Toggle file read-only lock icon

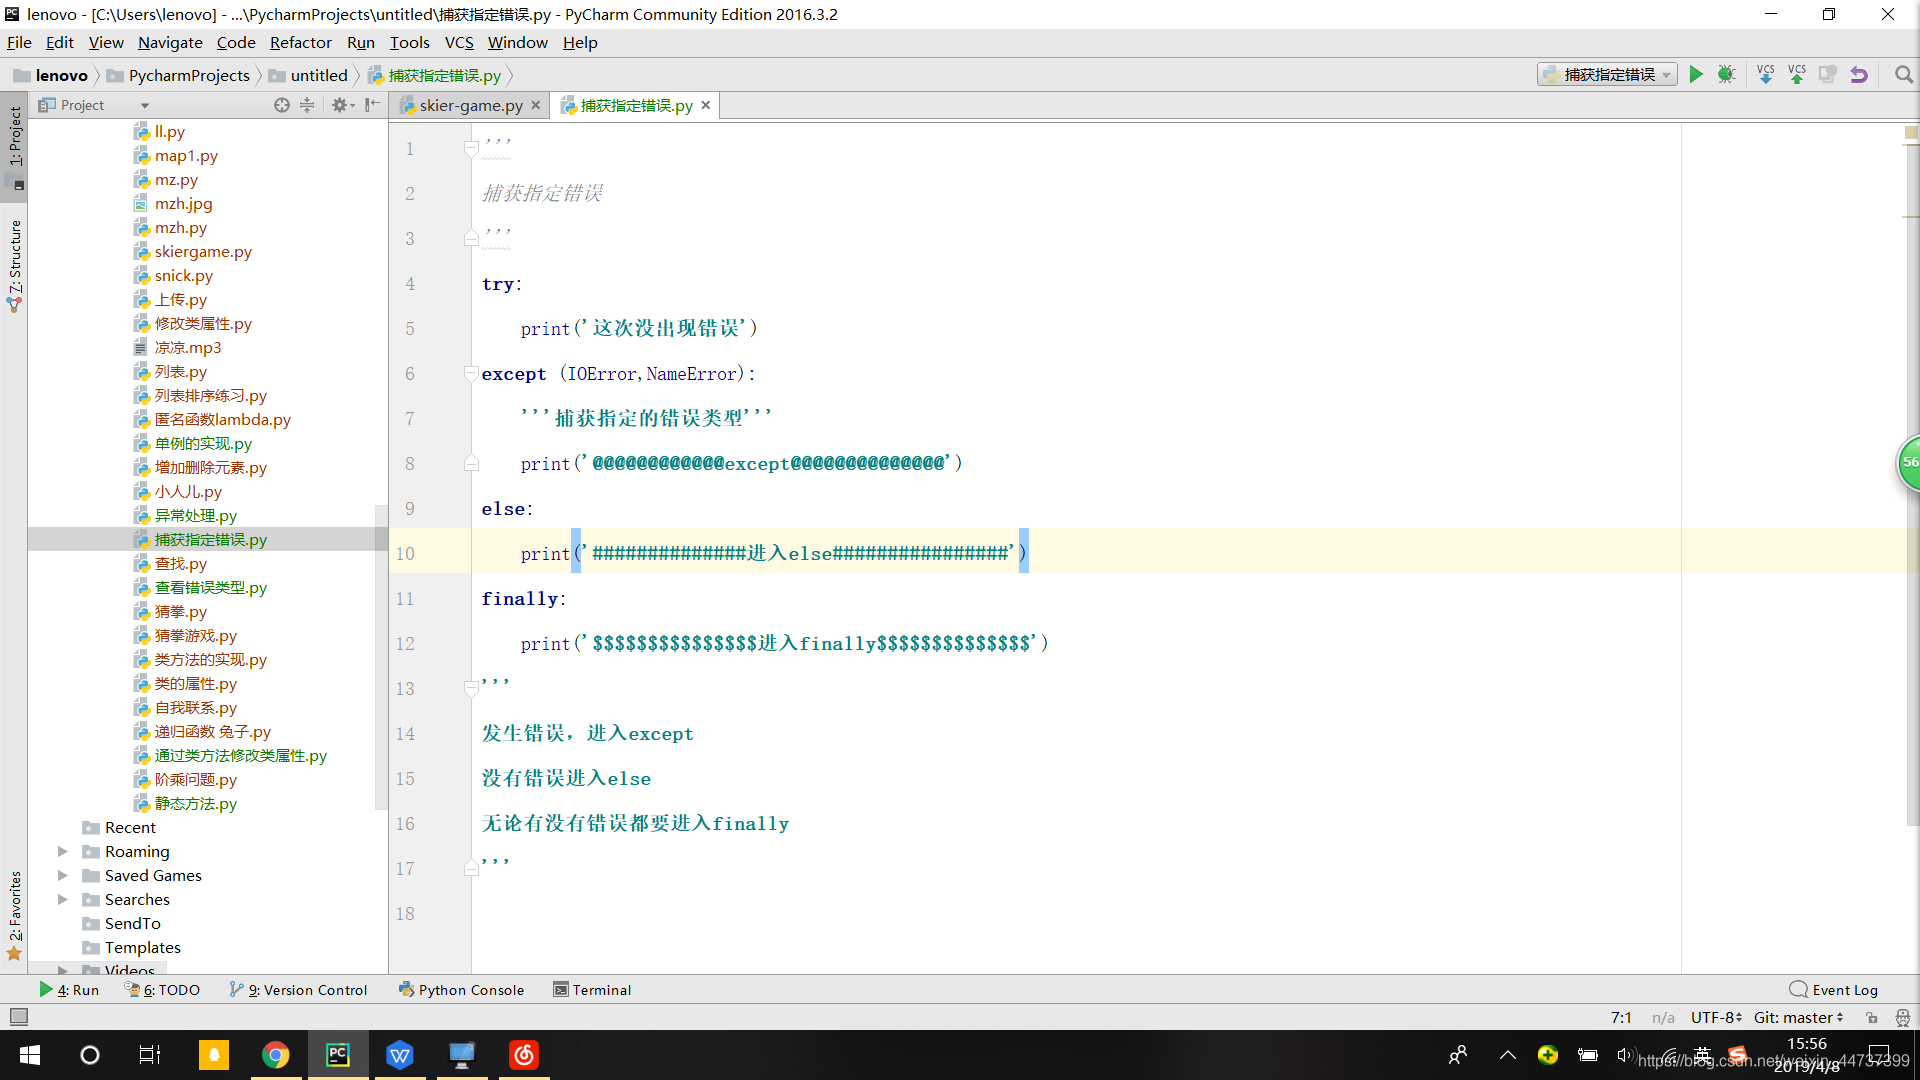point(1871,1017)
